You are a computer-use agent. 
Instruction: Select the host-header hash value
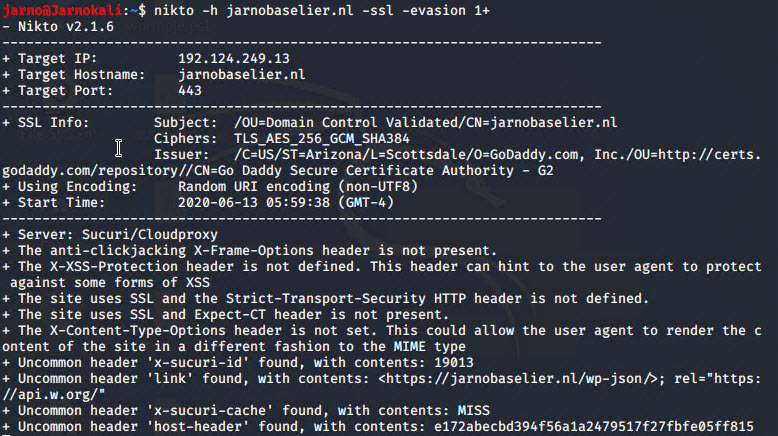tap(594, 427)
